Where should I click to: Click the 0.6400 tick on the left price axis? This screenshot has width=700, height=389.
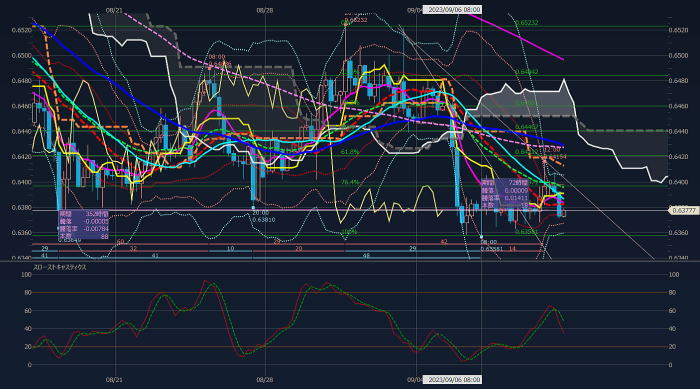[22, 182]
